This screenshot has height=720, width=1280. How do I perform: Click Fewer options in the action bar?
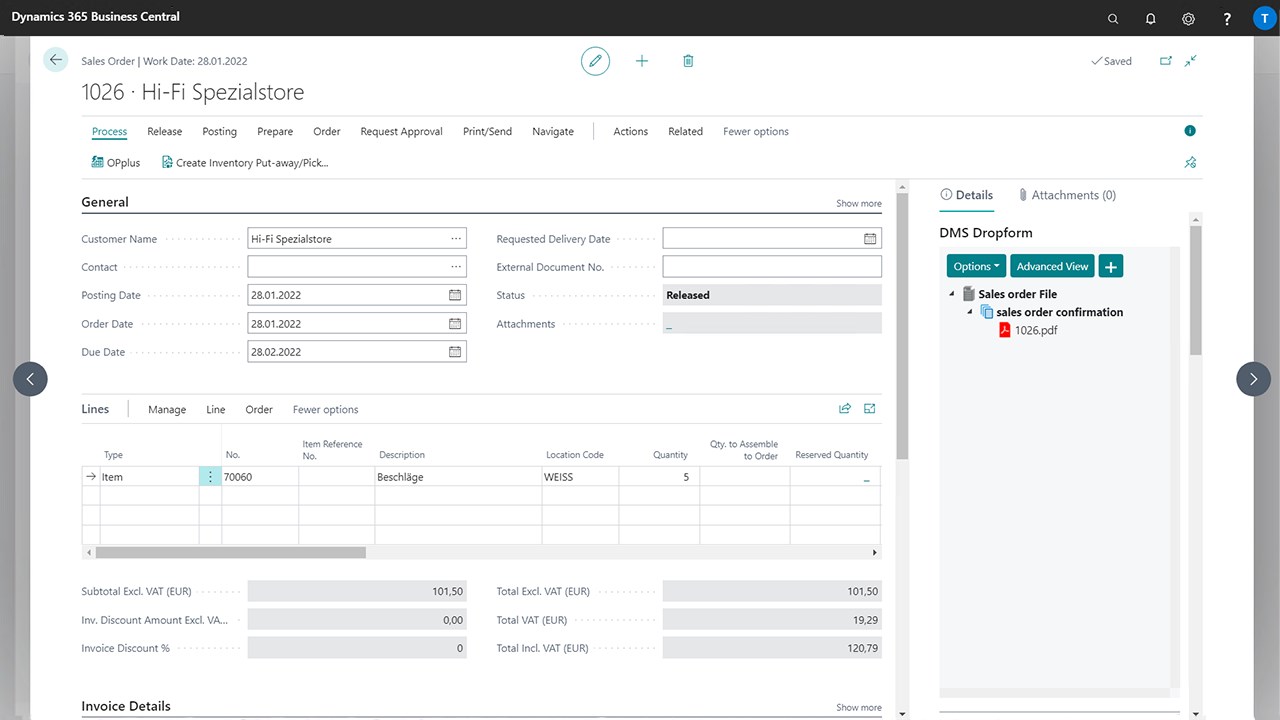(756, 131)
